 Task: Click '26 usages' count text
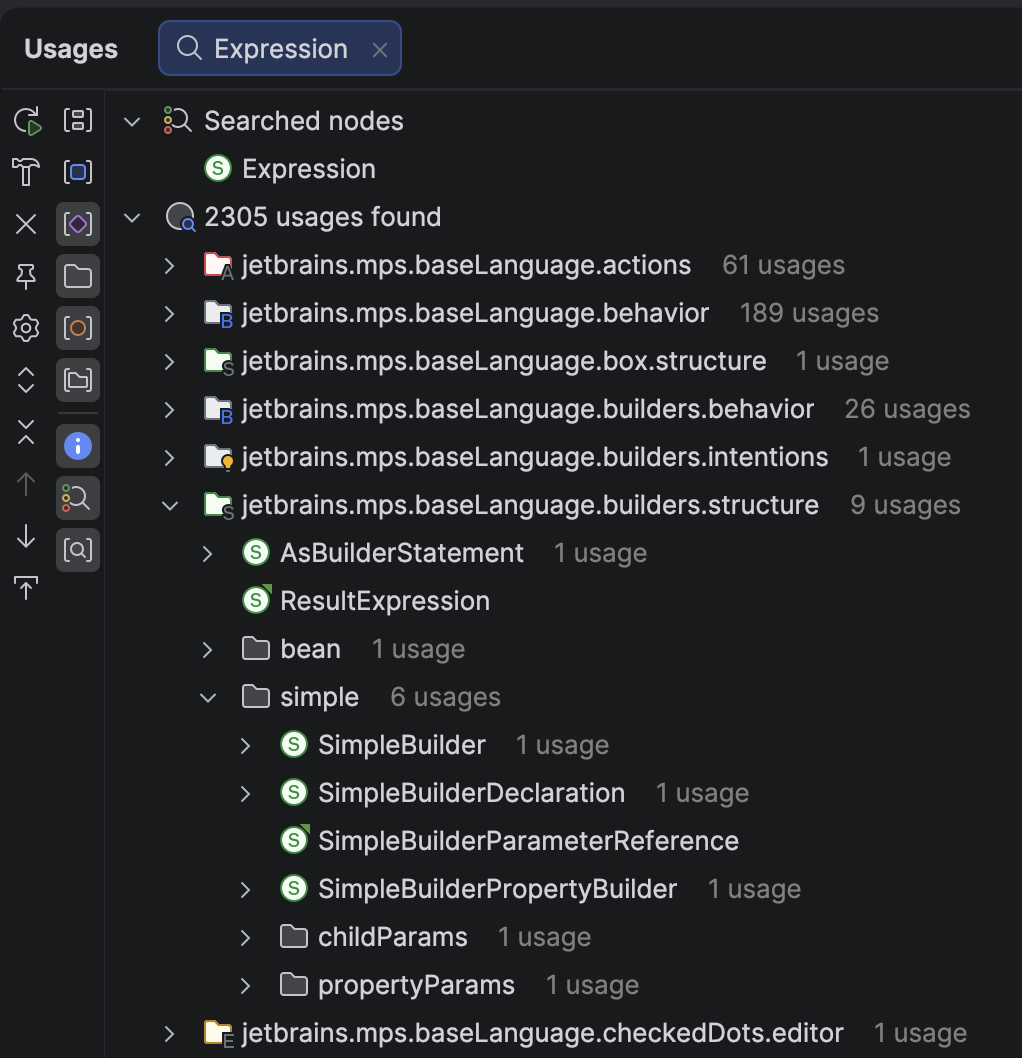pos(907,409)
